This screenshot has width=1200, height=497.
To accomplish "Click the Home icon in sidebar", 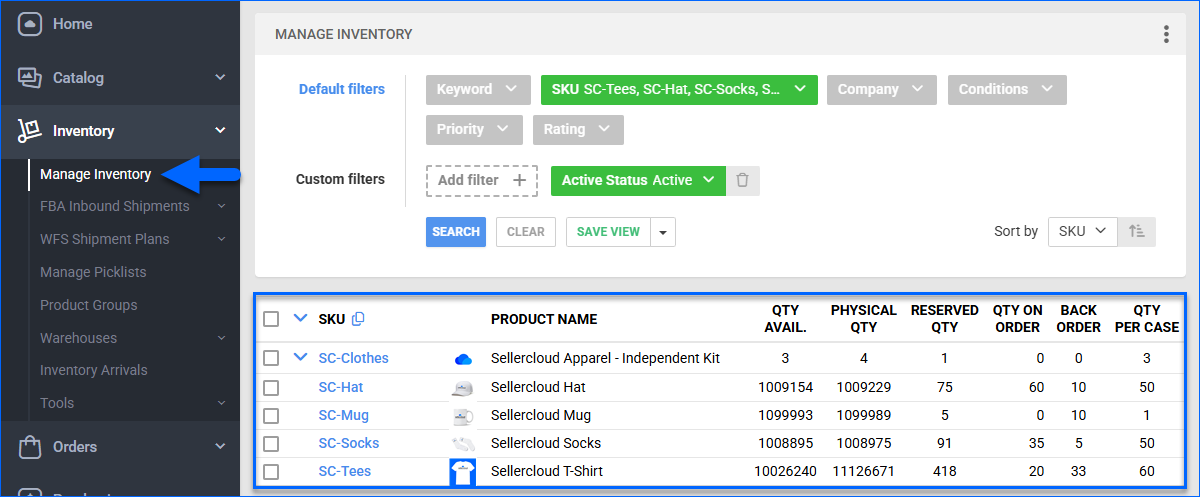I will (30, 24).
